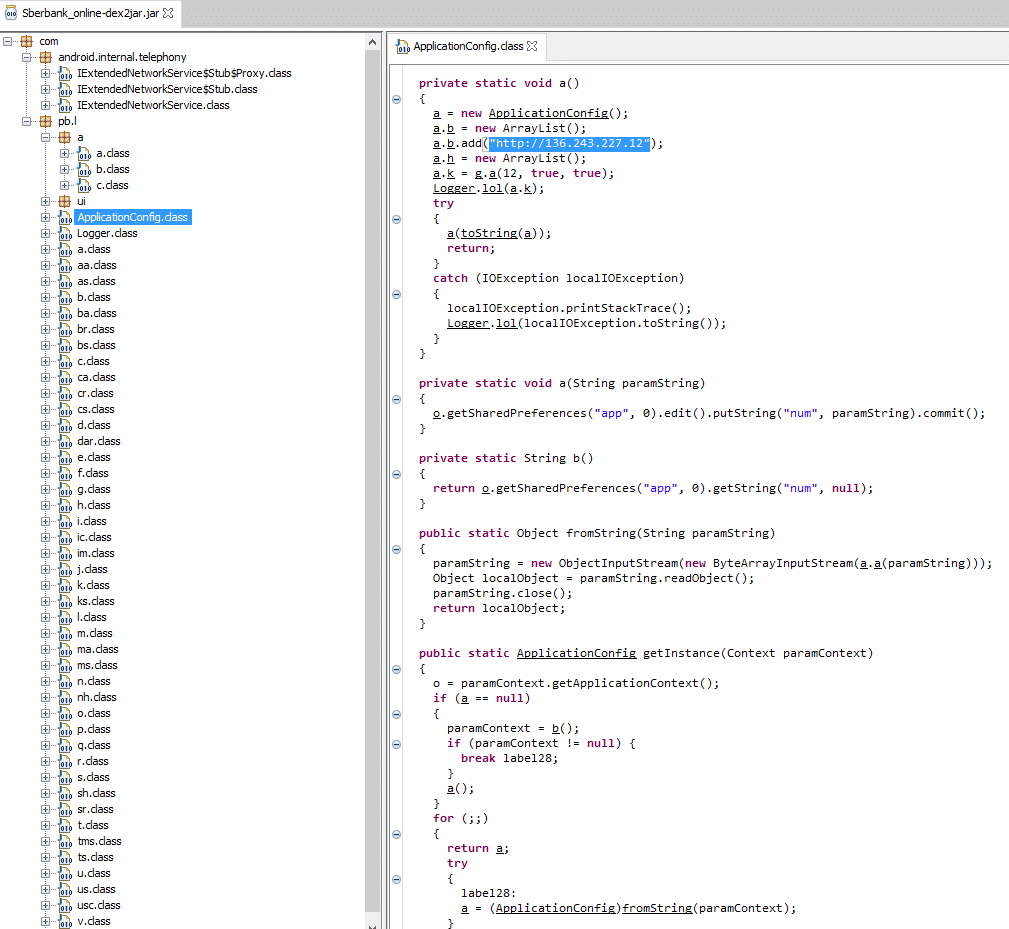Select q.class in the tree
Viewport: 1009px width, 929px height.
pos(93,746)
